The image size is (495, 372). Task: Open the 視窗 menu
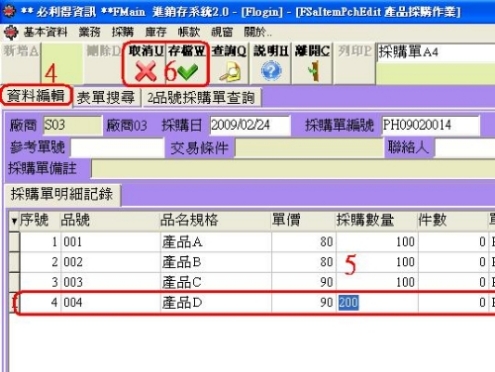pos(222,32)
